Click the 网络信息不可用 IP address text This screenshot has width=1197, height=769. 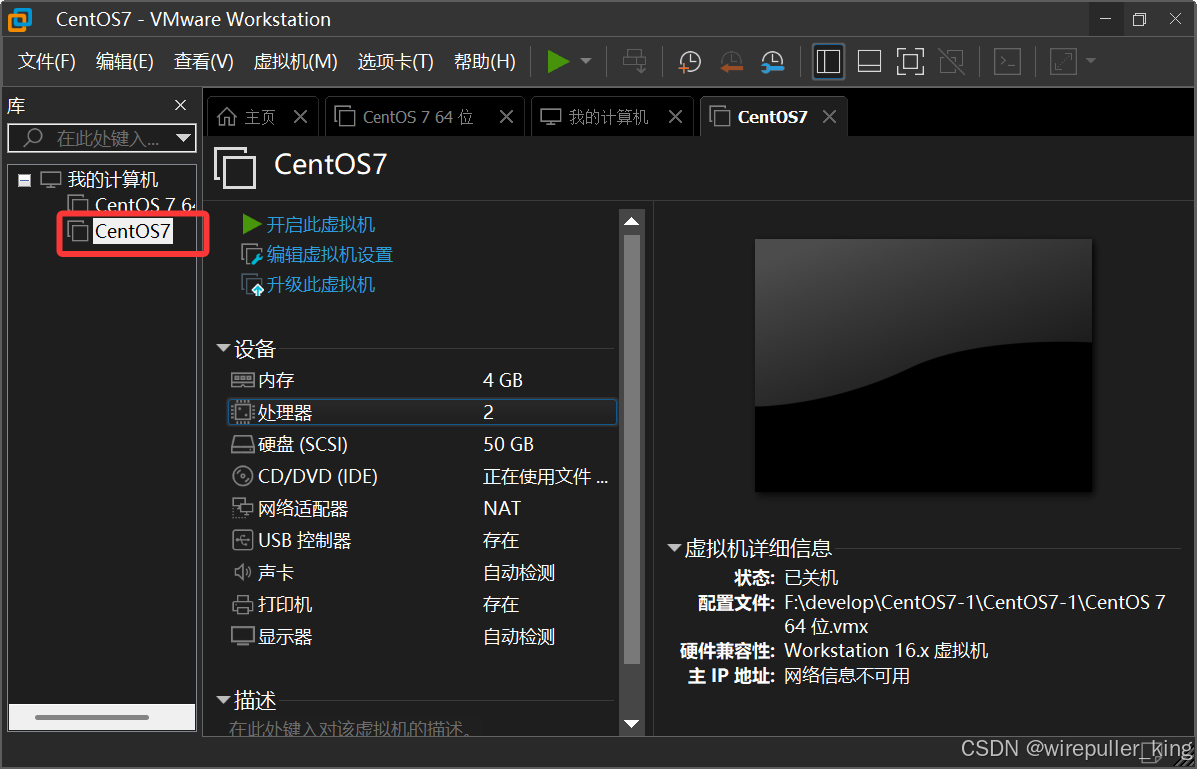pos(847,676)
